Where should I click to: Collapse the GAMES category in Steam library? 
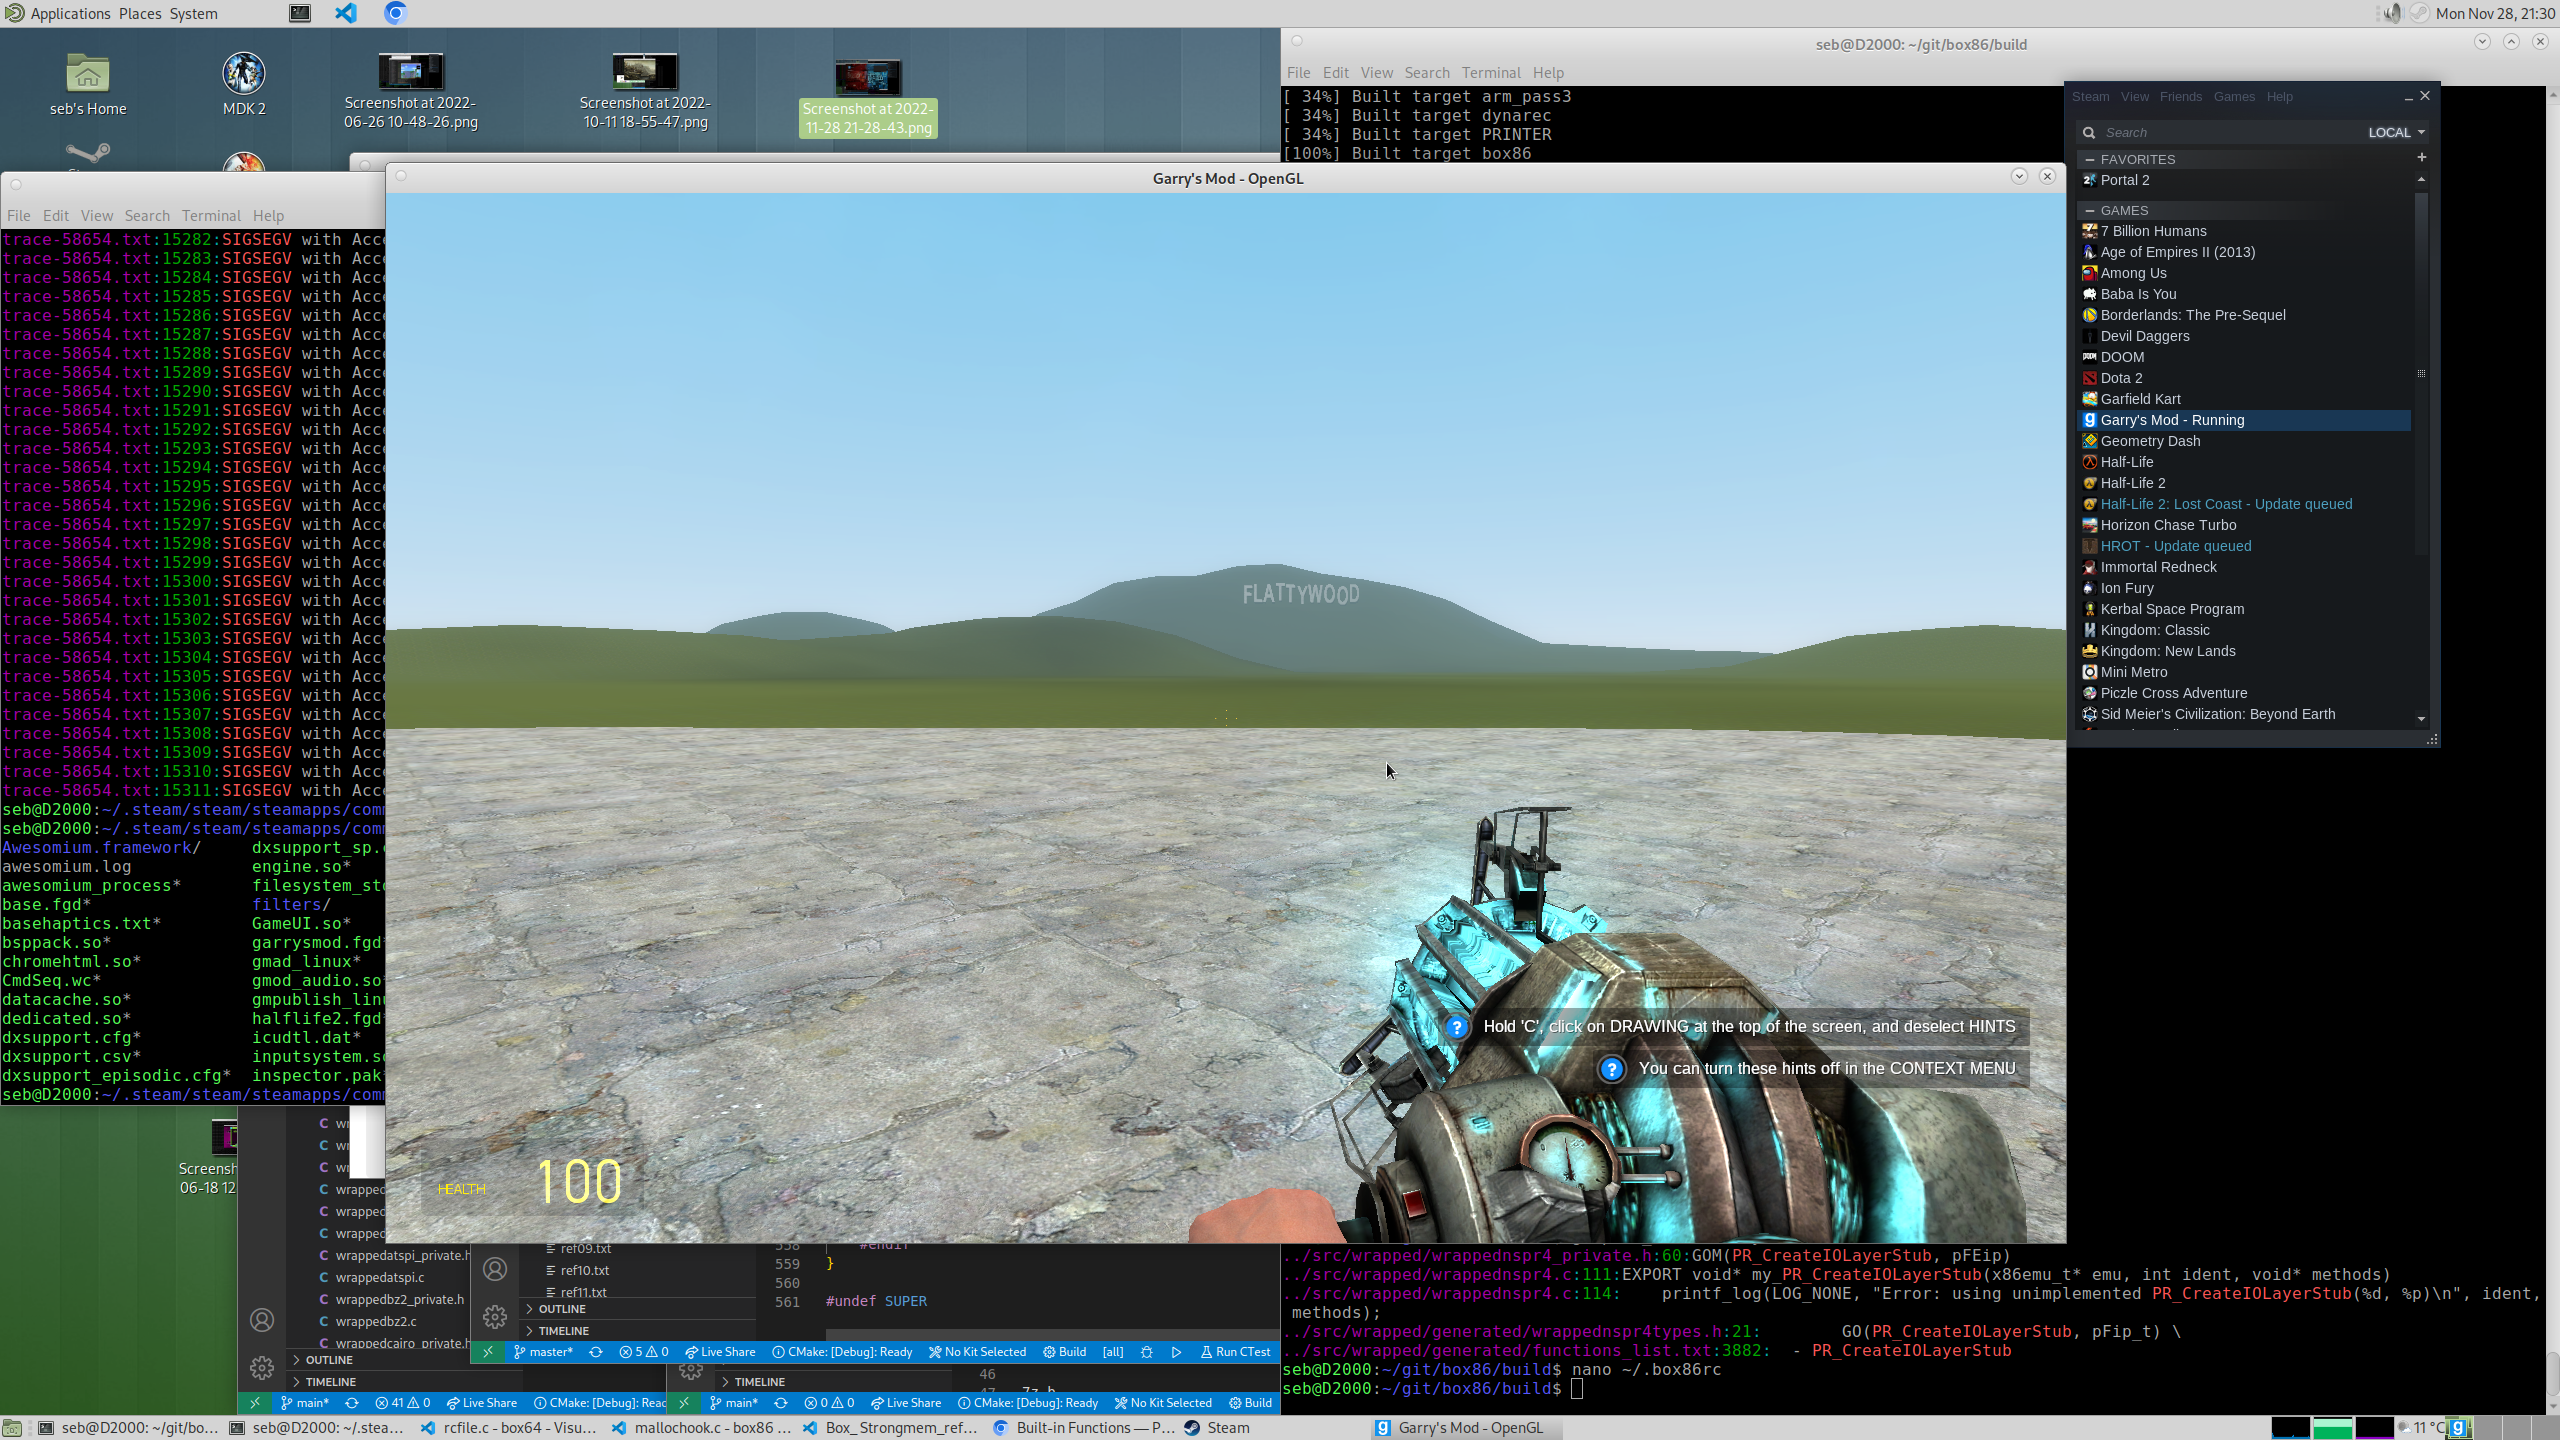pyautogui.click(x=2092, y=210)
